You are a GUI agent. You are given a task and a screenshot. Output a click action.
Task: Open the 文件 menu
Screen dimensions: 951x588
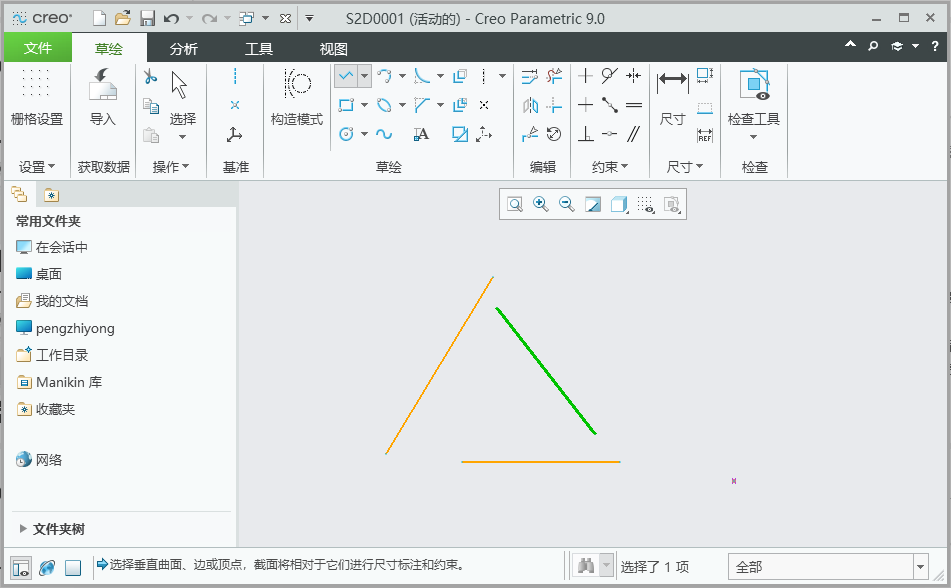click(x=37, y=46)
